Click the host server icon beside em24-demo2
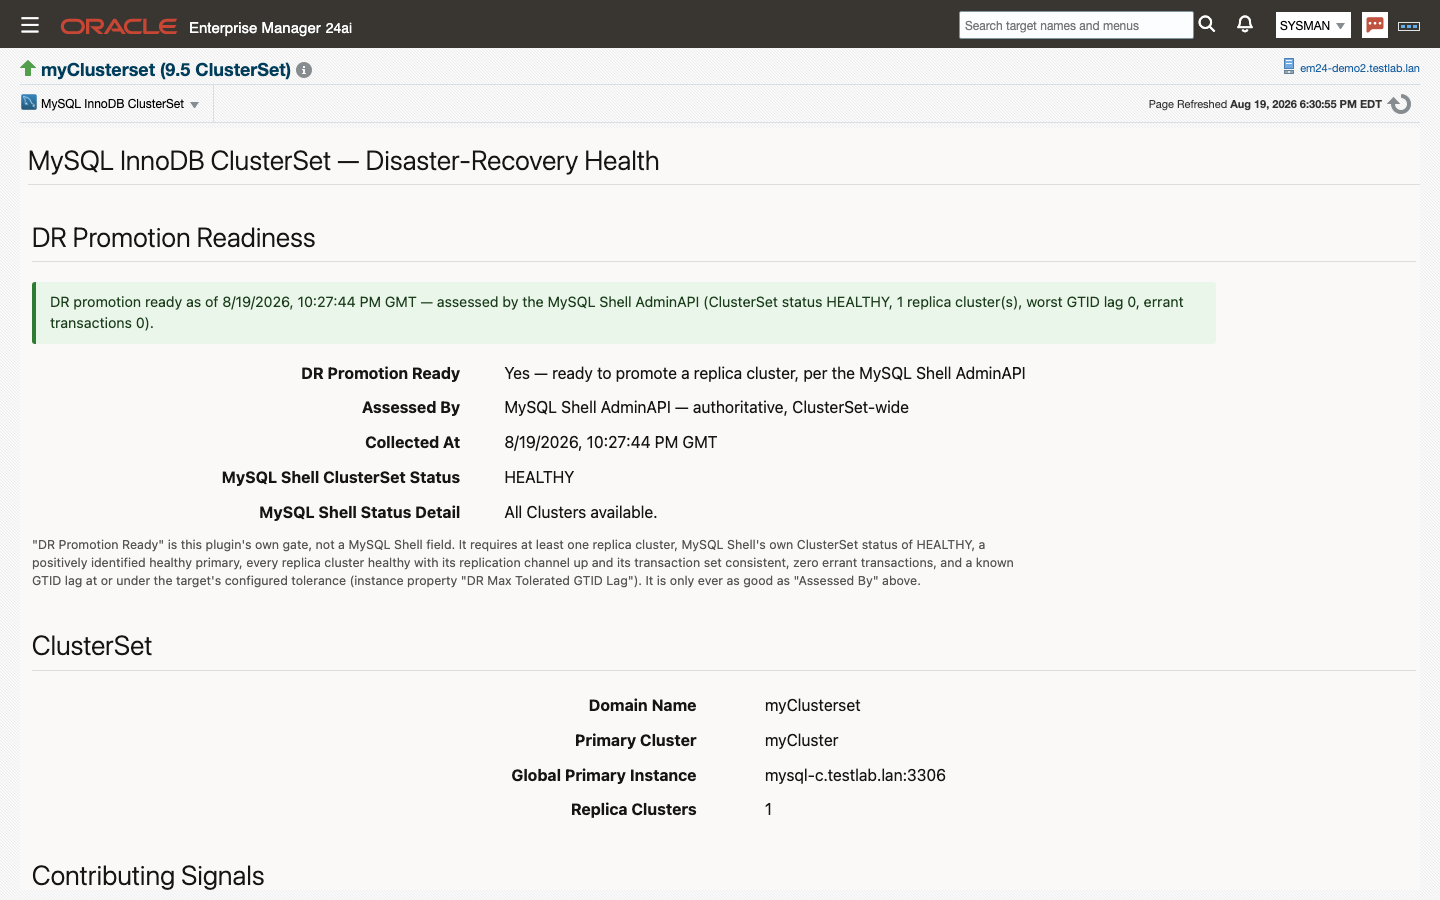The width and height of the screenshot is (1440, 900). pyautogui.click(x=1289, y=67)
